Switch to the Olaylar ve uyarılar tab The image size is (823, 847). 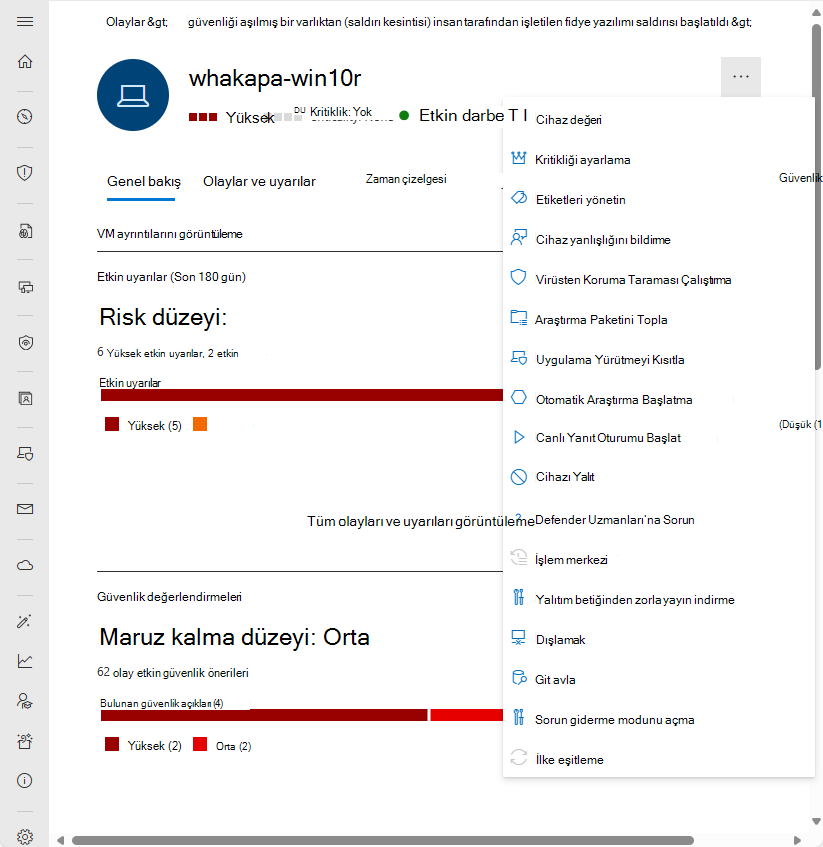263,183
